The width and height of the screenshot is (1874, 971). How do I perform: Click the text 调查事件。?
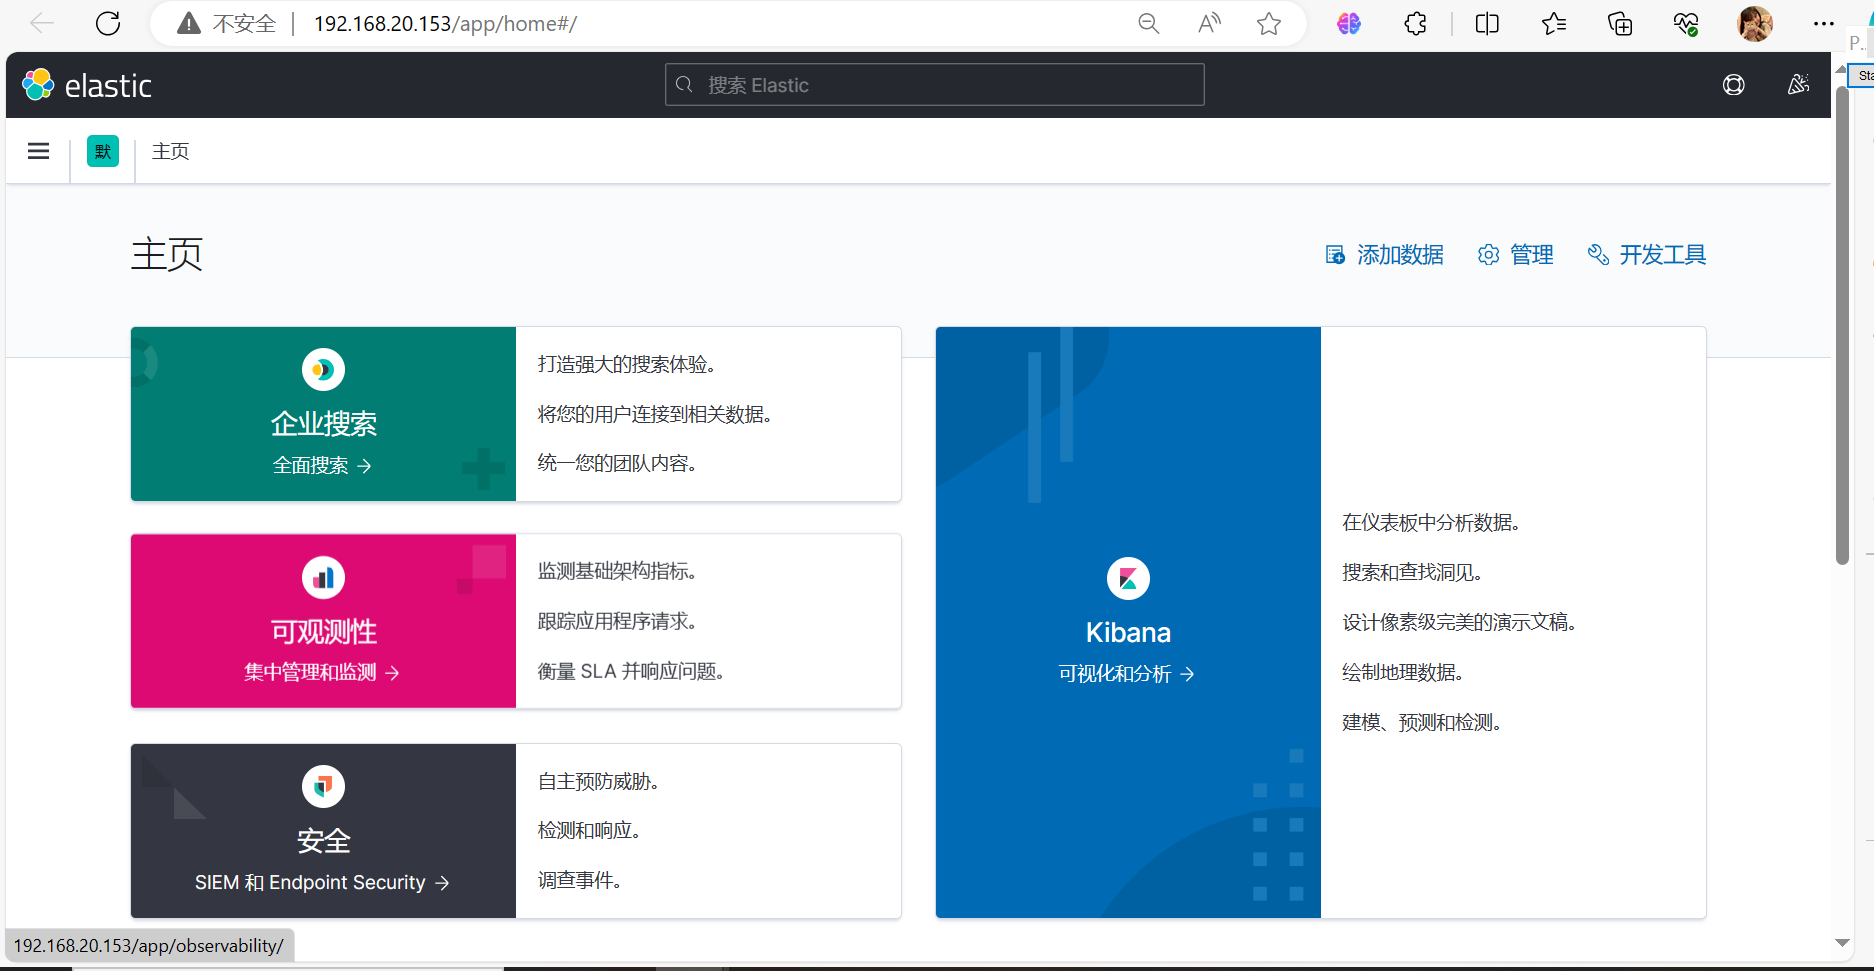(580, 881)
